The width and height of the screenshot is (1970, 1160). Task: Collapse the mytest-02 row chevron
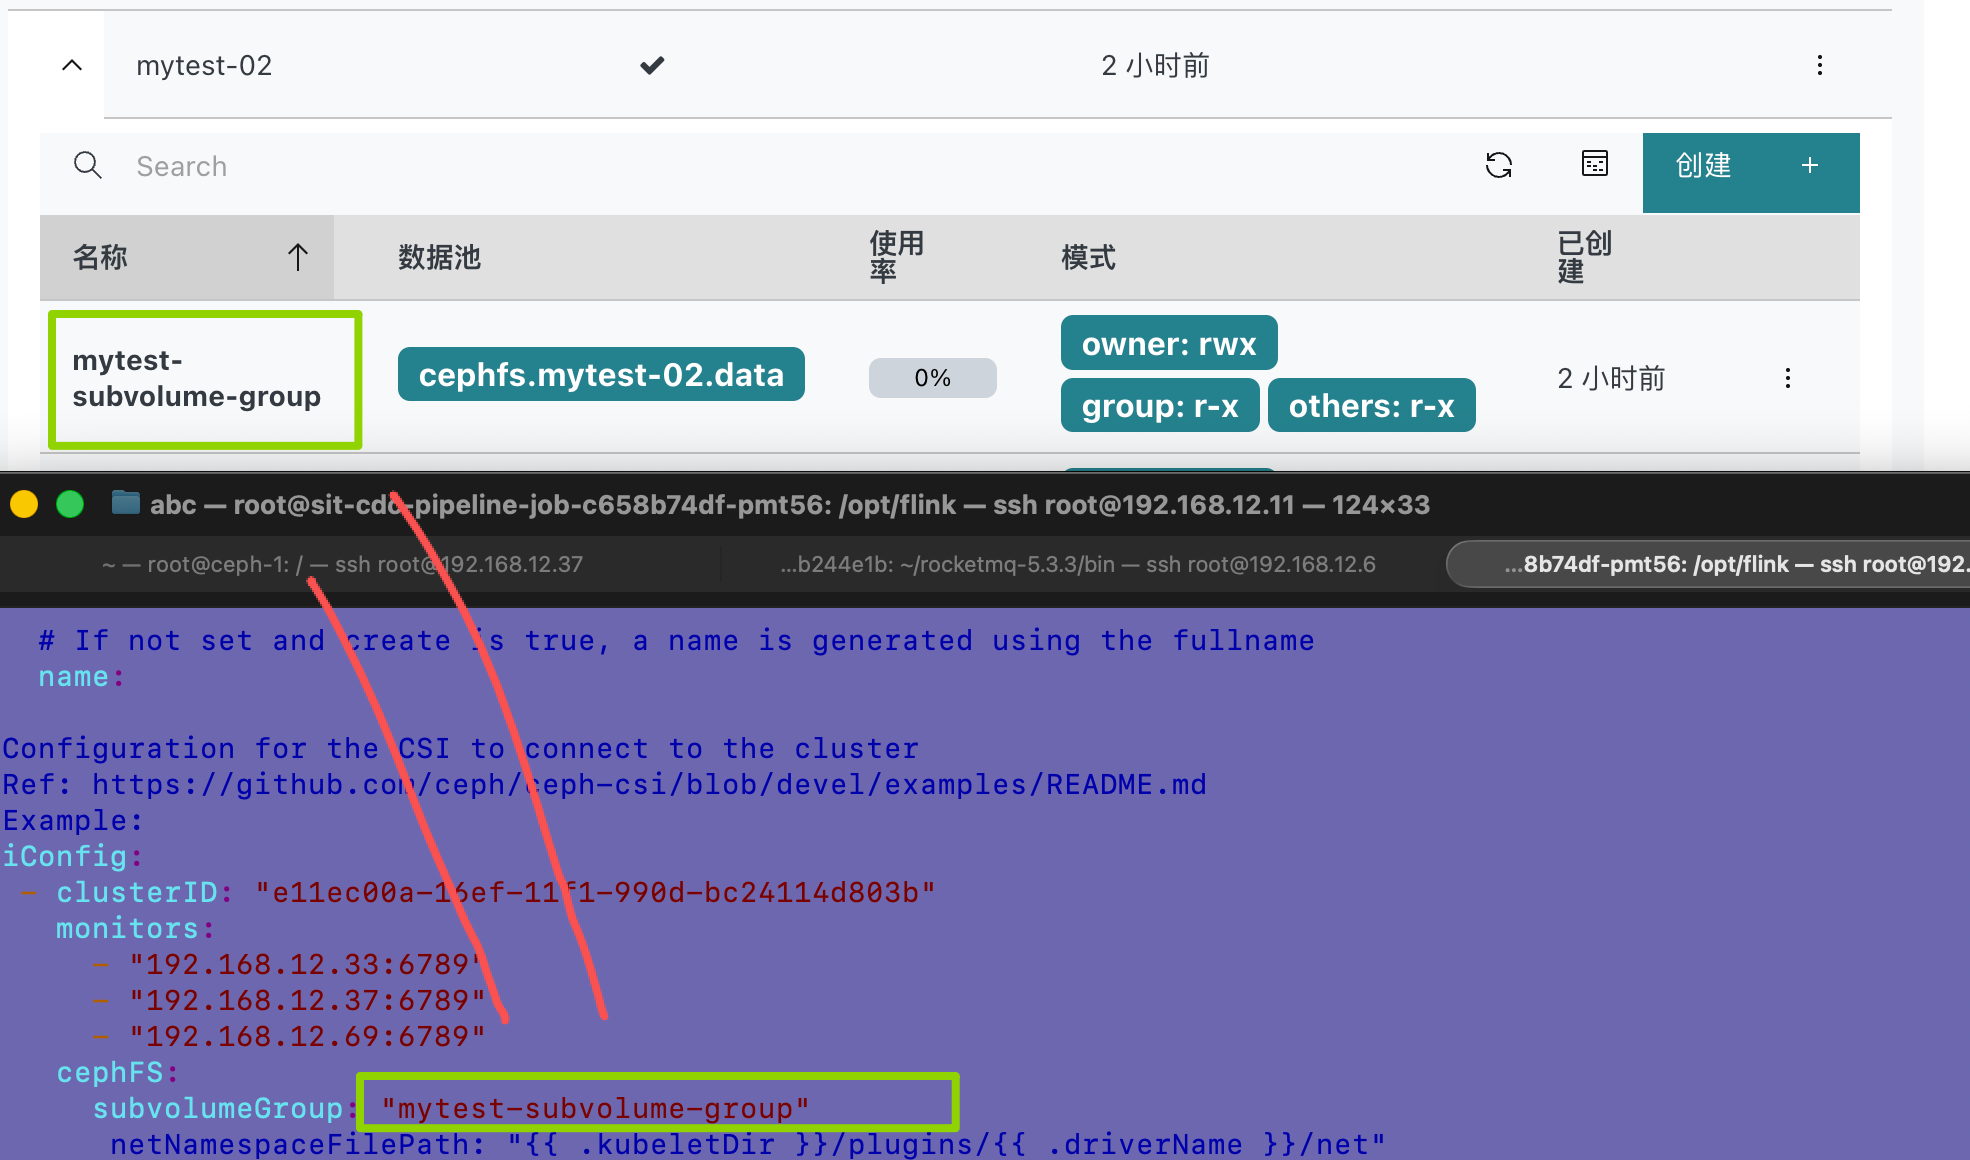[x=72, y=66]
